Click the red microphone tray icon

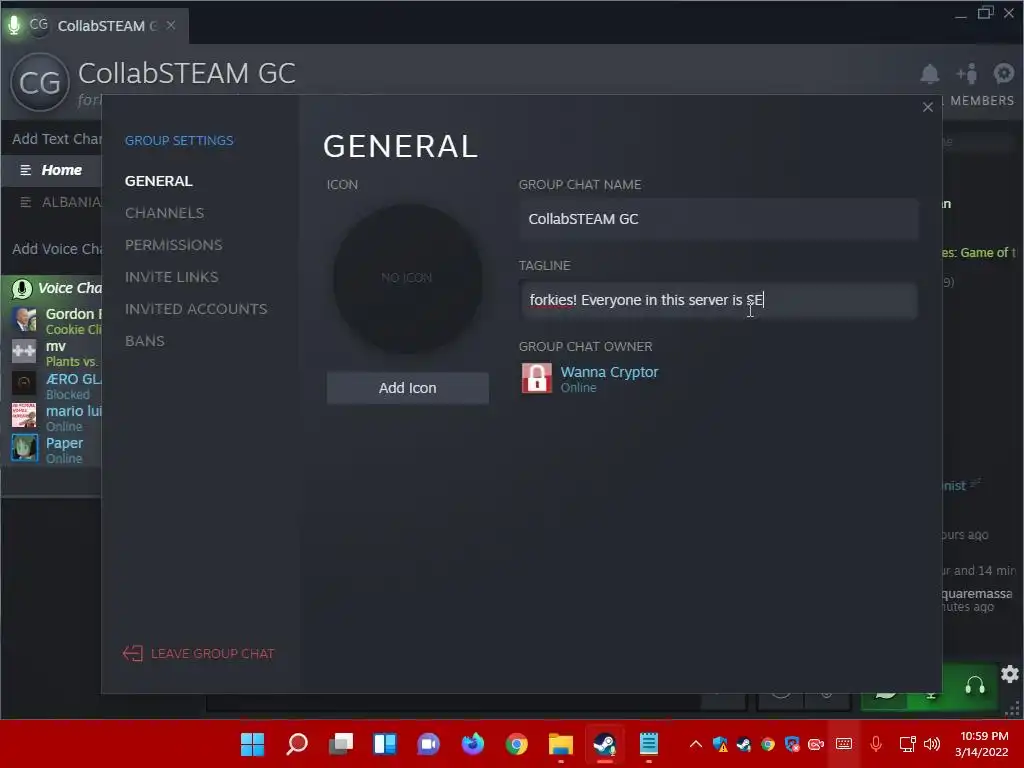coord(876,744)
